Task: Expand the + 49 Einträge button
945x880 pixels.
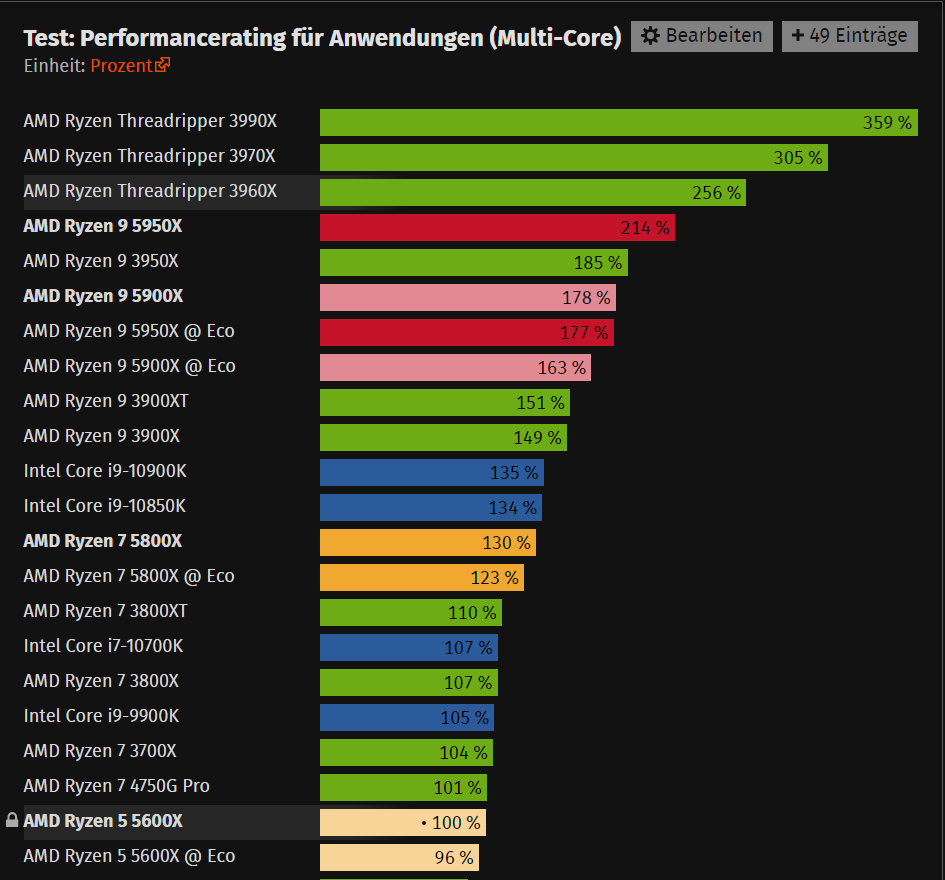Action: (x=849, y=36)
